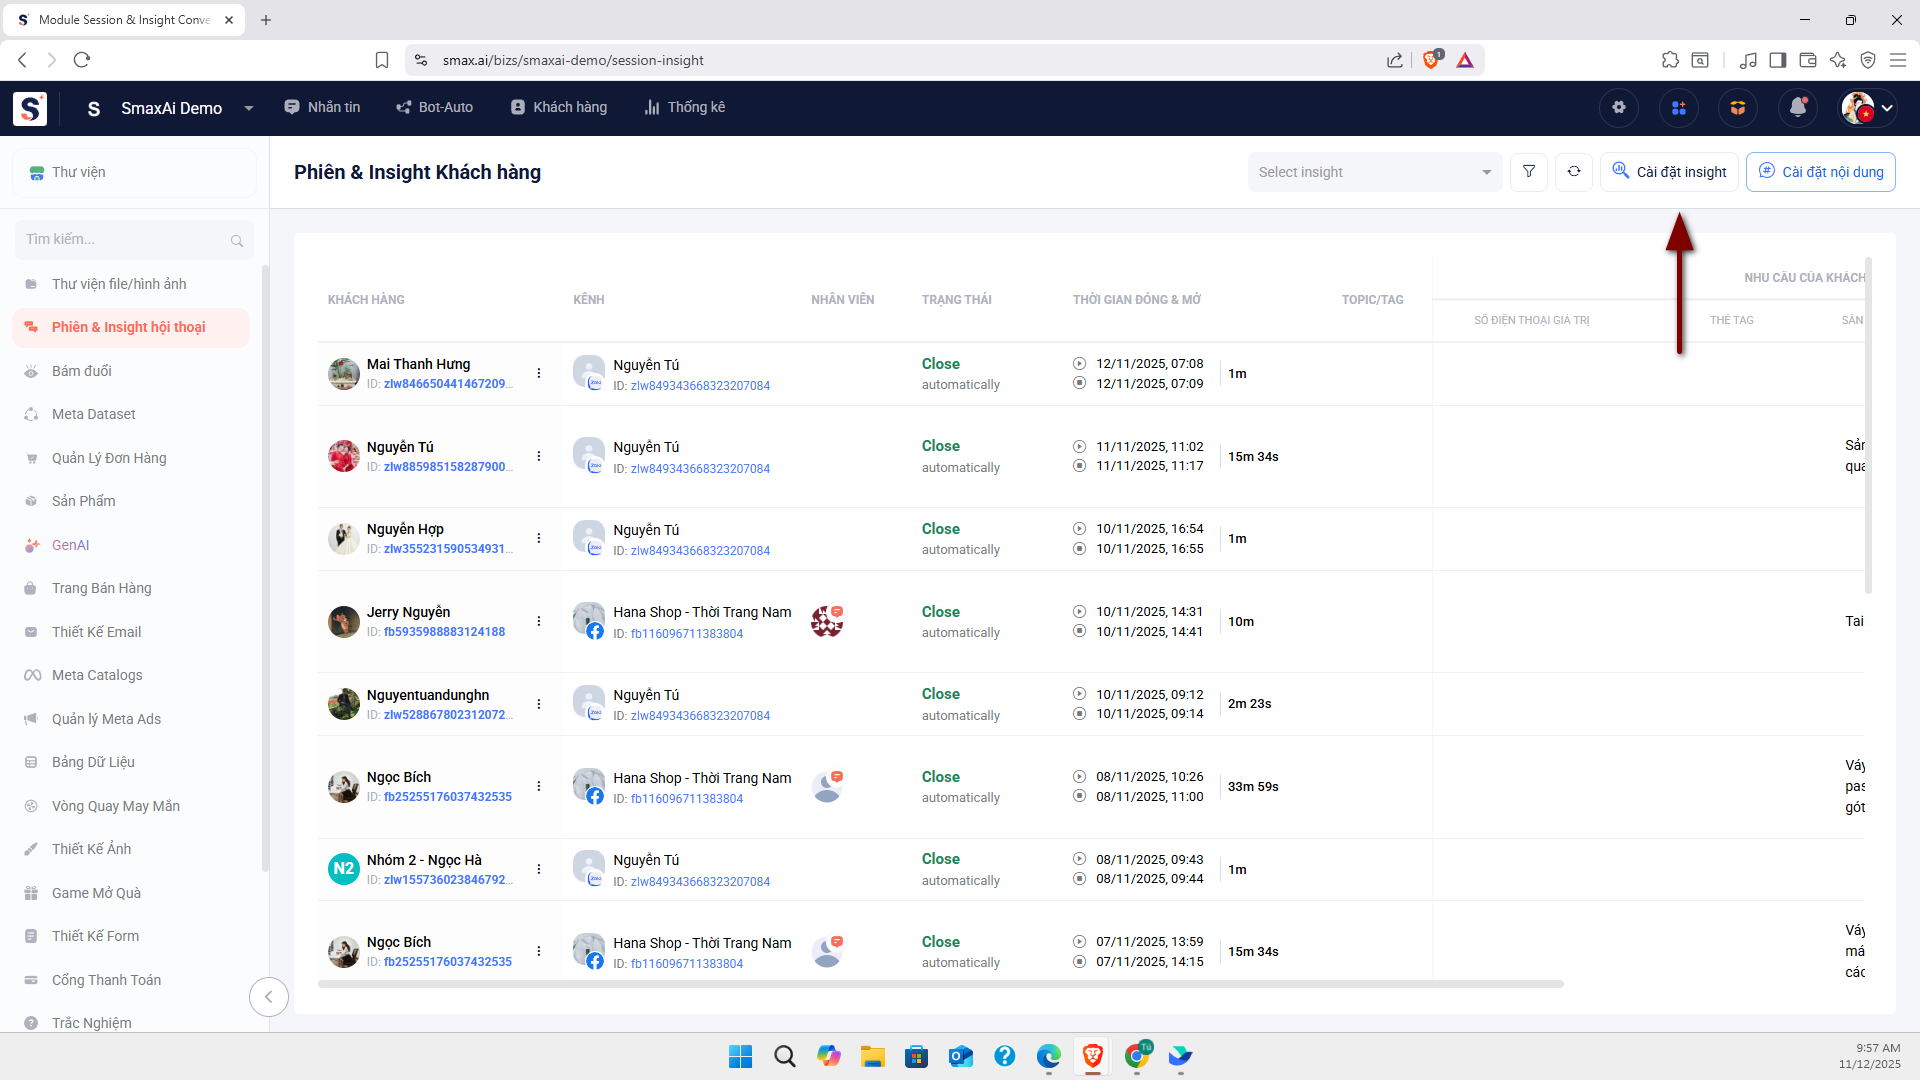This screenshot has width=1920, height=1080.
Task: Click the refresh icon beside filter
Action: pyautogui.click(x=1574, y=172)
